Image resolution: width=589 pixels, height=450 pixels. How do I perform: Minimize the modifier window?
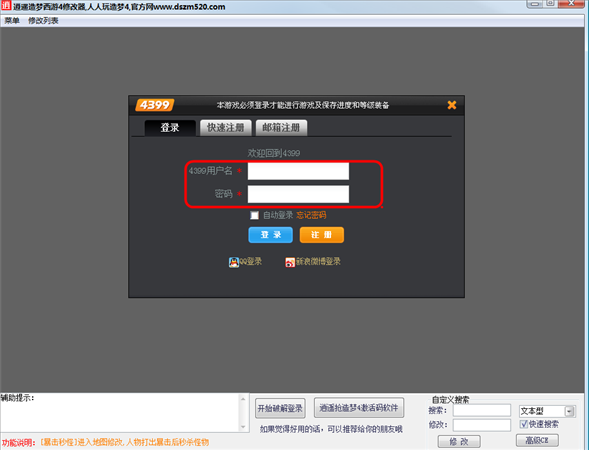(535, 4)
